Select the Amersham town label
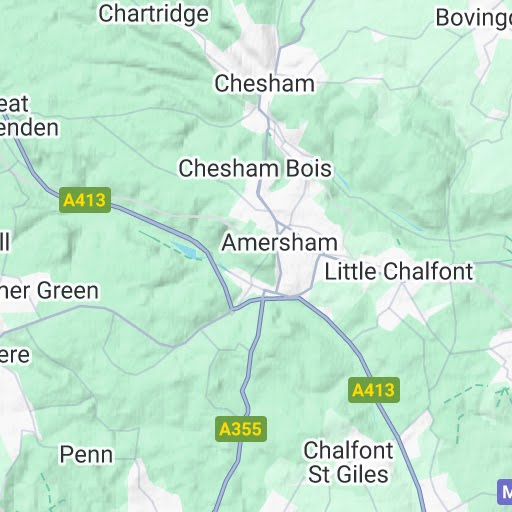Viewport: 512px width, 512px height. pyautogui.click(x=280, y=242)
